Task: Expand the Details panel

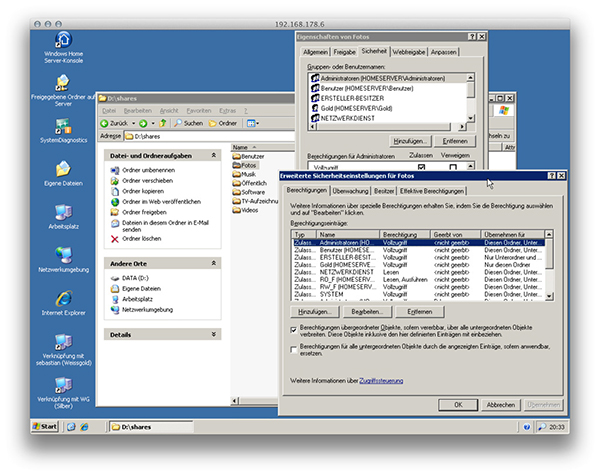Action: pyautogui.click(x=216, y=335)
